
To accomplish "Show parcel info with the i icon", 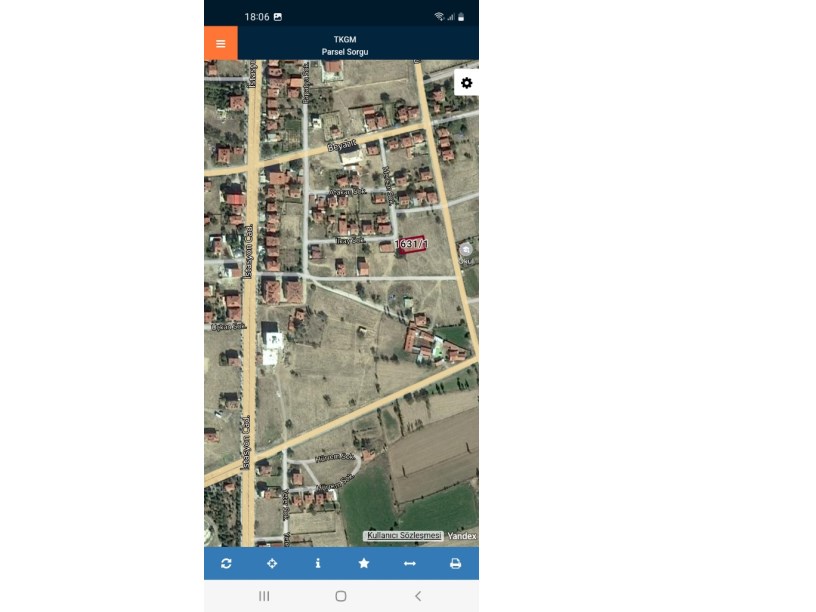I will [318, 563].
